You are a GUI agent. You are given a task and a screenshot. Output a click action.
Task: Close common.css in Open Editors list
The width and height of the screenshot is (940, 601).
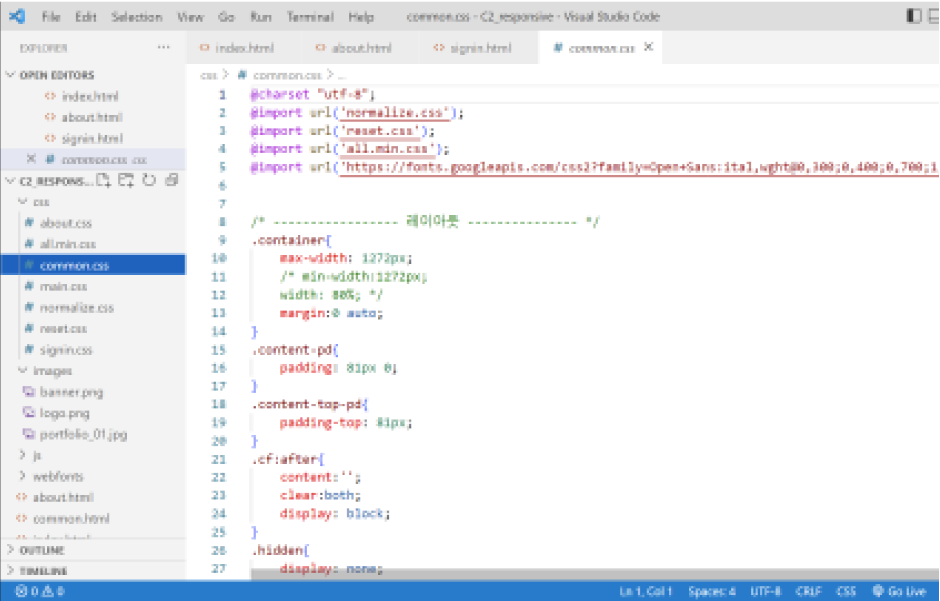(31, 159)
